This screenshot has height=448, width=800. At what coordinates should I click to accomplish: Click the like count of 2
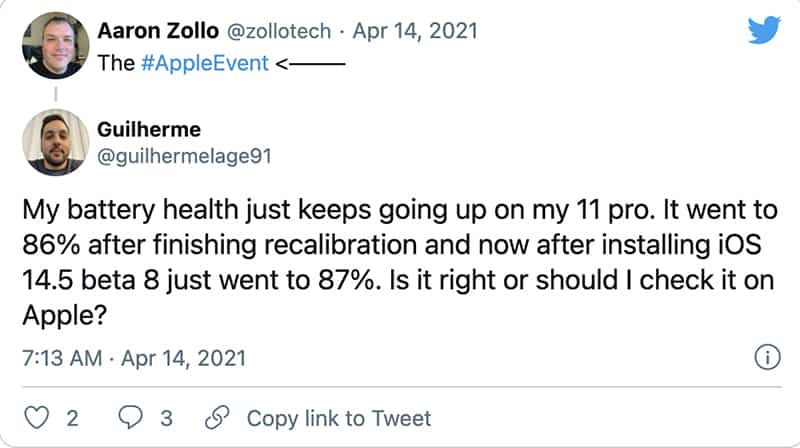click(72, 417)
